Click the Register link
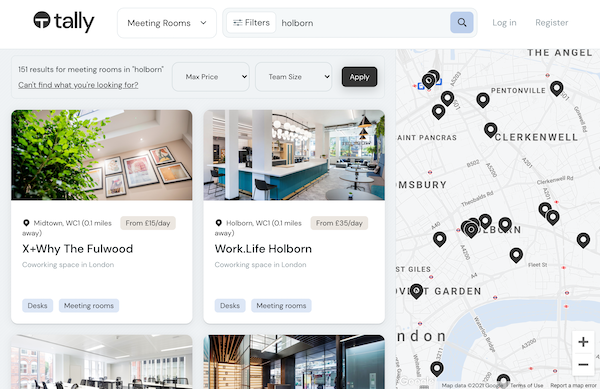This screenshot has width=600, height=389. point(551,23)
